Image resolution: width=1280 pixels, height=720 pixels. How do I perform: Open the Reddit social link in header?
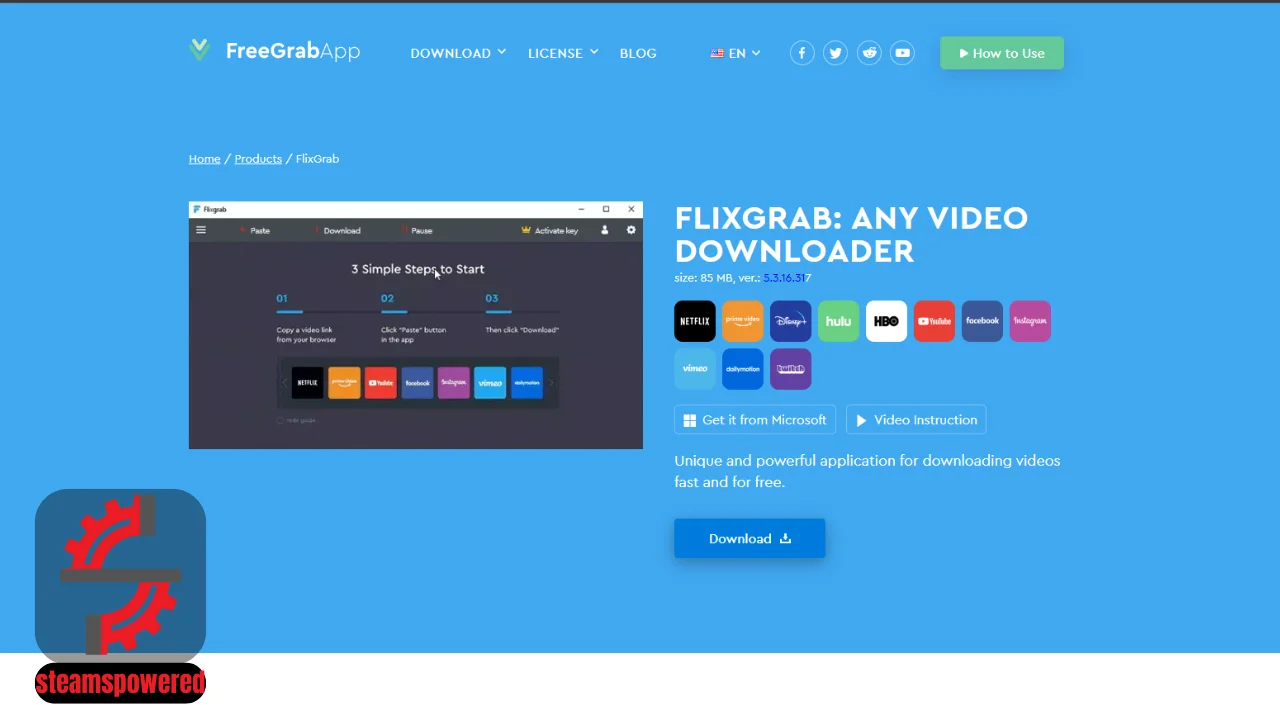(870, 53)
